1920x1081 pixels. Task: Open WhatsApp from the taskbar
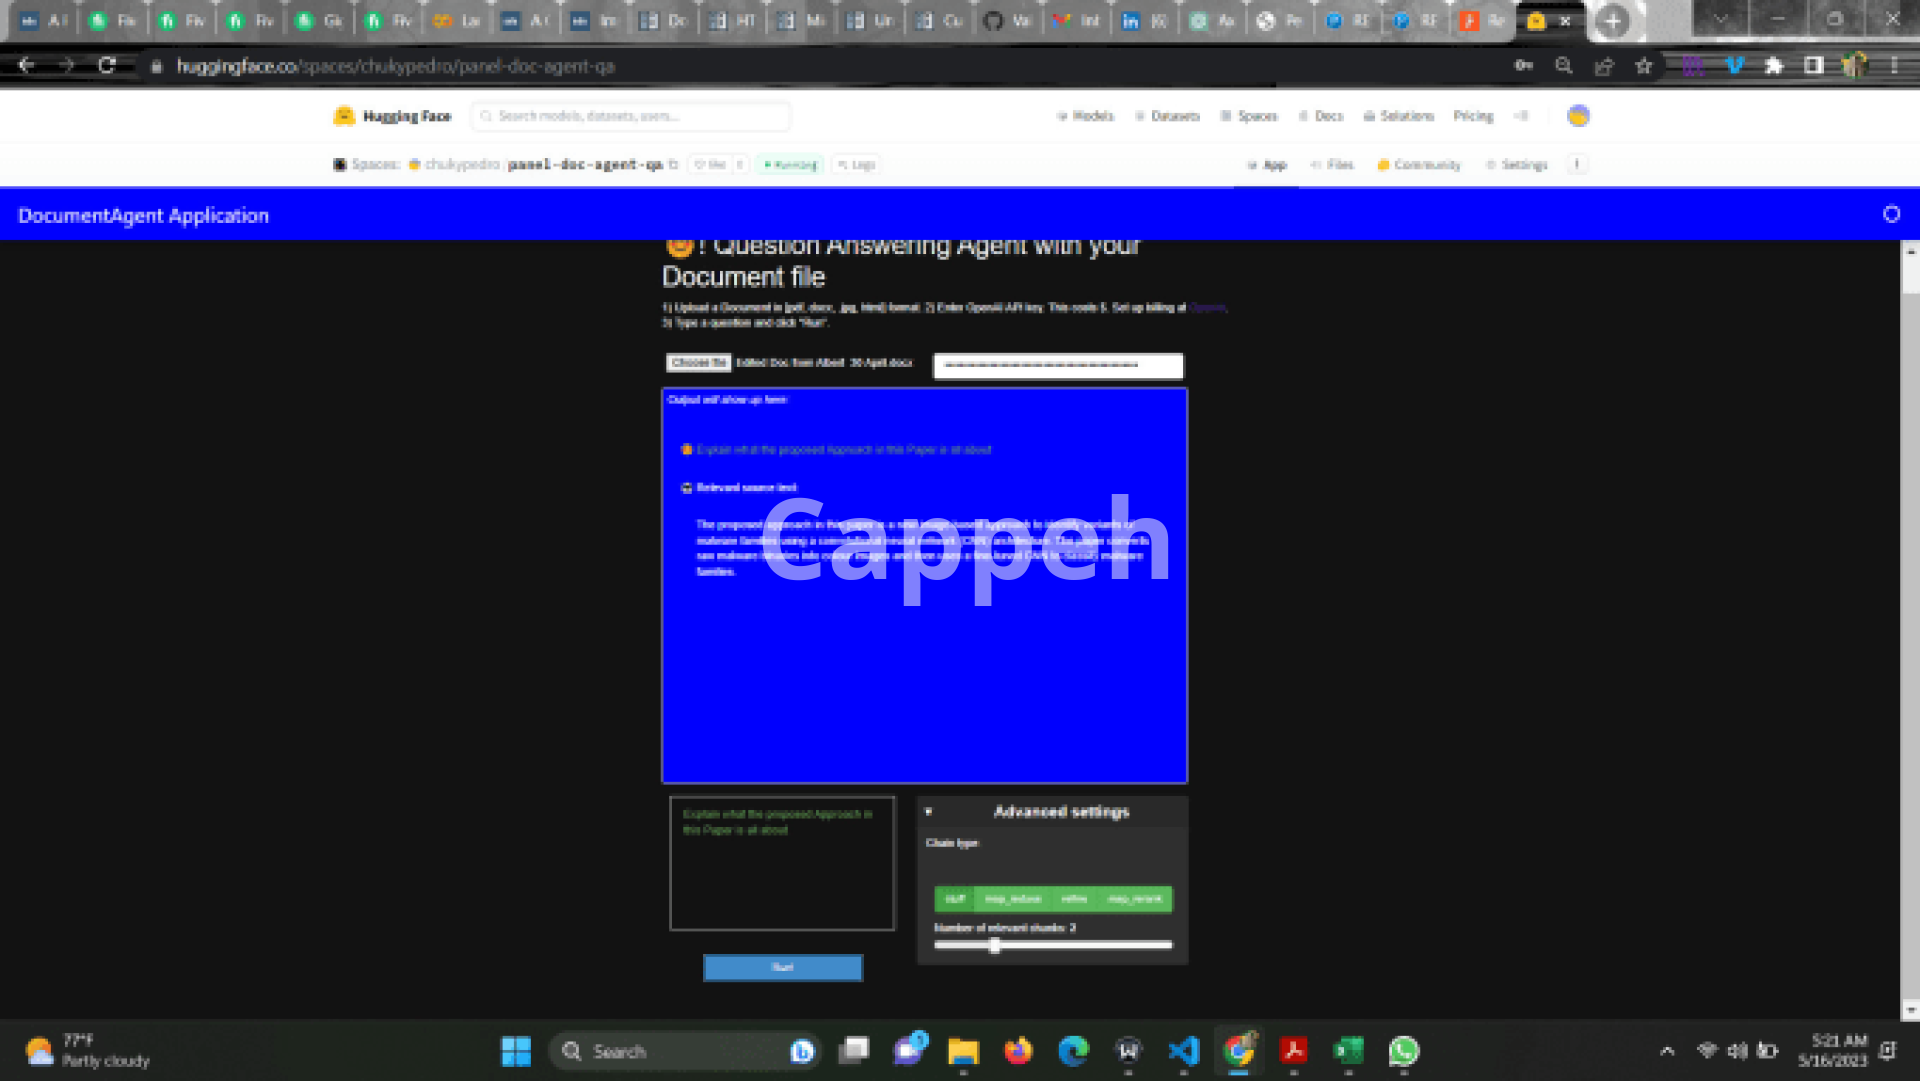(1403, 1051)
